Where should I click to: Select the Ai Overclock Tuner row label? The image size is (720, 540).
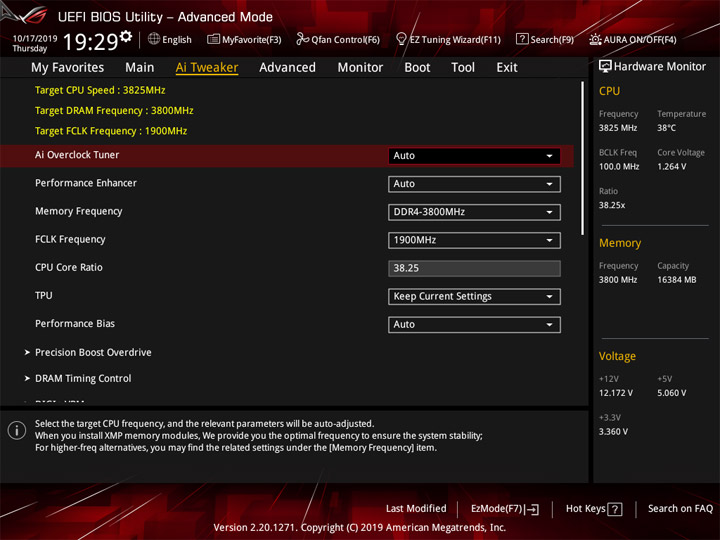(77, 155)
